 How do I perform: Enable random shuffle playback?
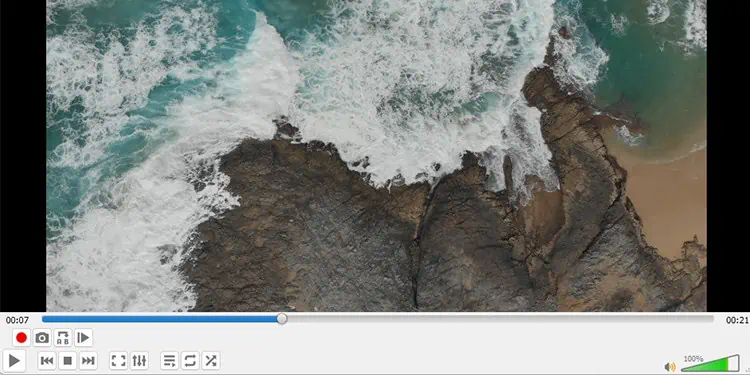pyautogui.click(x=210, y=361)
